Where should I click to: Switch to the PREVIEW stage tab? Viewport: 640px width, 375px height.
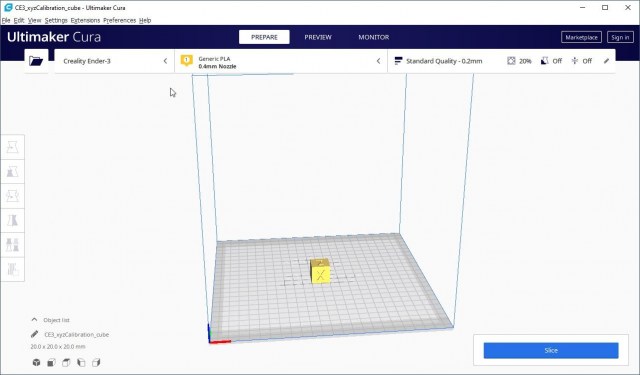318,37
